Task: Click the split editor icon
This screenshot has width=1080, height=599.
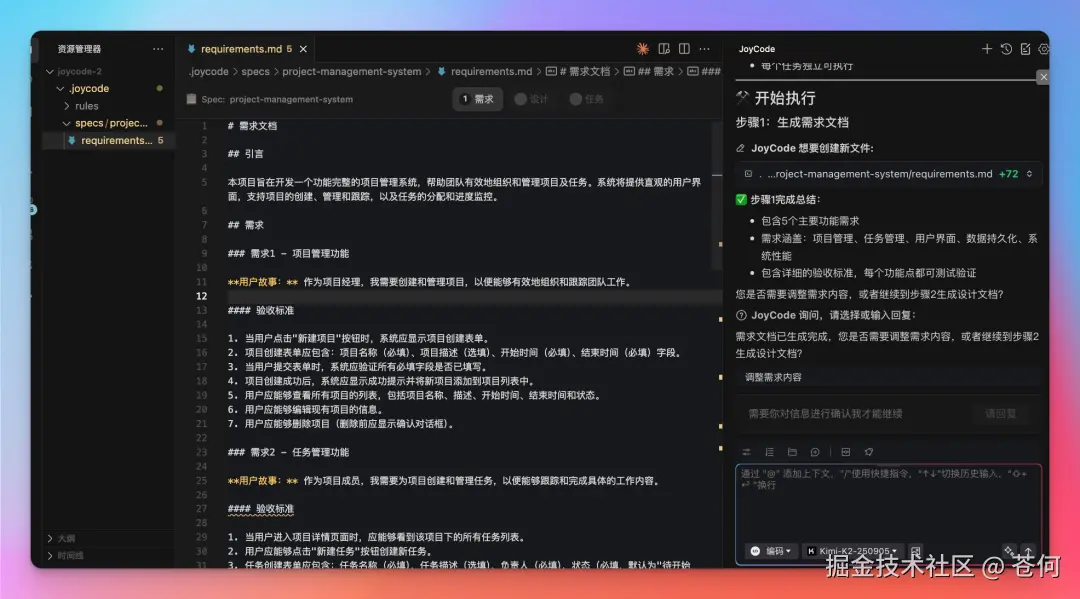Action: tap(685, 48)
